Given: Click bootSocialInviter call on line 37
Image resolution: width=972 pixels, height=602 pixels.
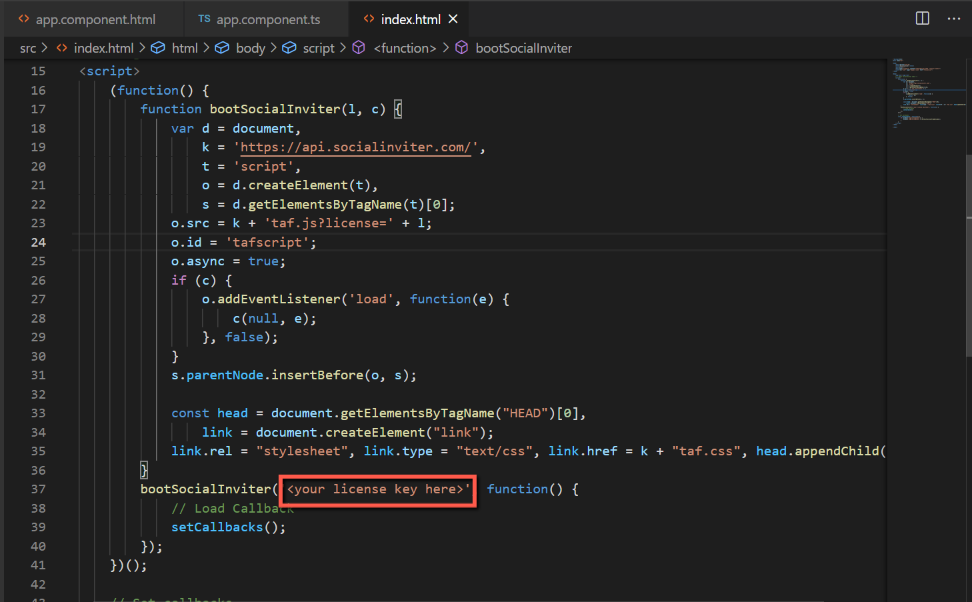Looking at the screenshot, I should [x=206, y=489].
